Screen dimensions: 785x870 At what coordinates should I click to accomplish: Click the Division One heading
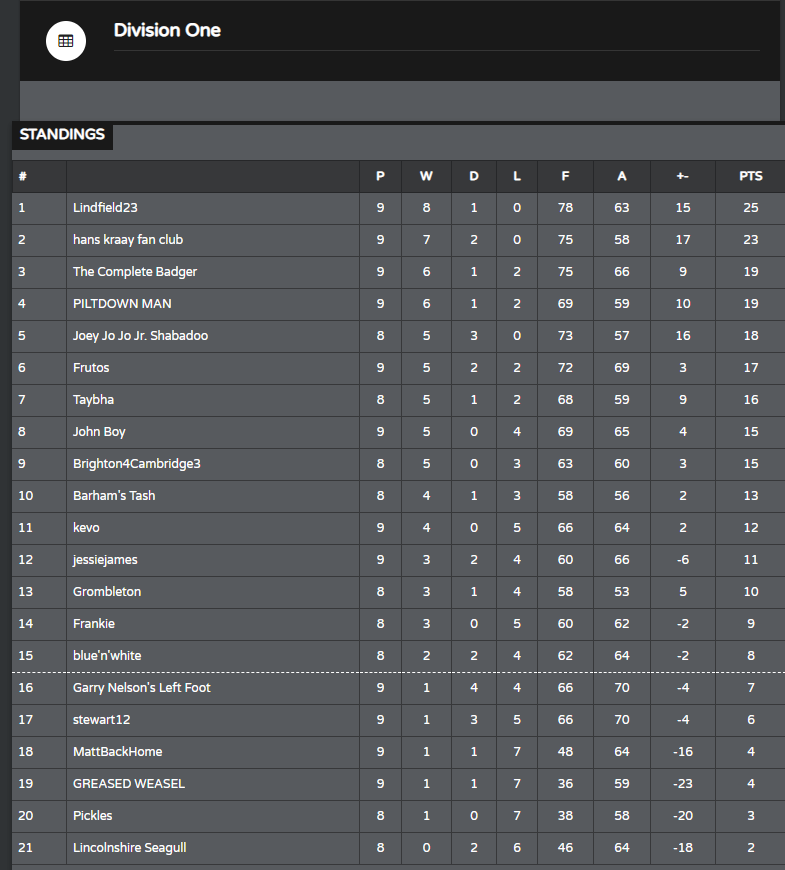167,30
